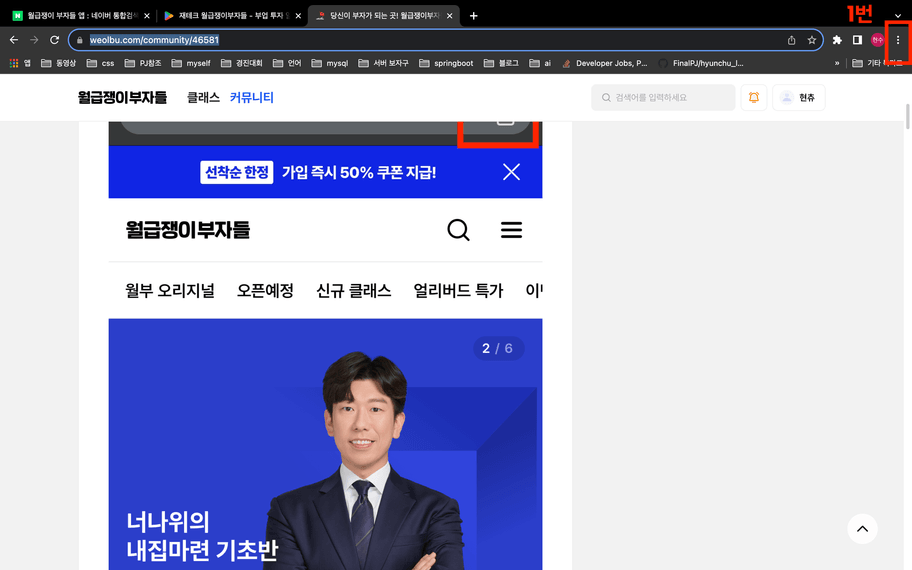Open the 언어 bookmark folder
The height and width of the screenshot is (570, 912).
tap(287, 63)
